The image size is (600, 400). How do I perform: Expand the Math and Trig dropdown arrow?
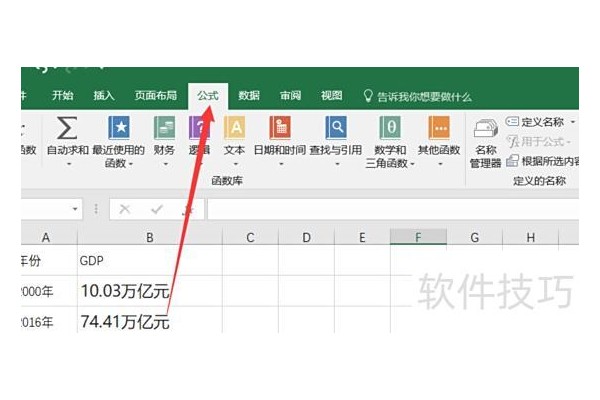tap(412, 164)
